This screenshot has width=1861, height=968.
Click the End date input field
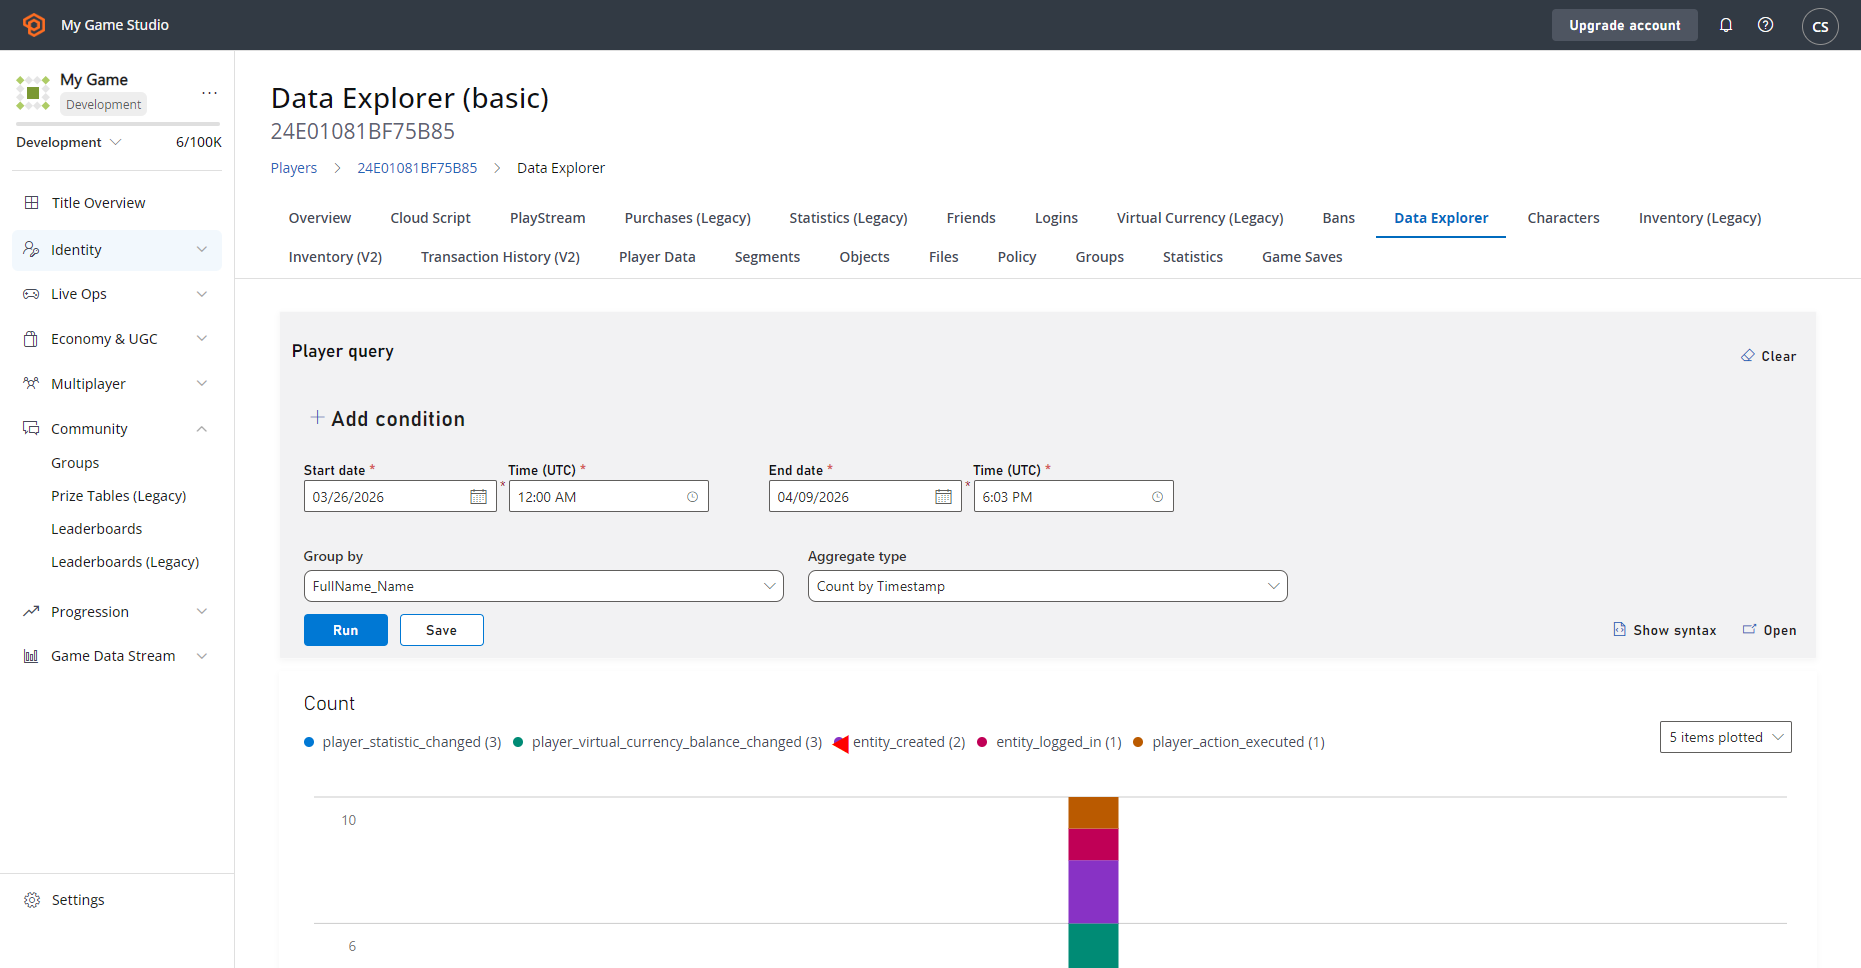[865, 497]
